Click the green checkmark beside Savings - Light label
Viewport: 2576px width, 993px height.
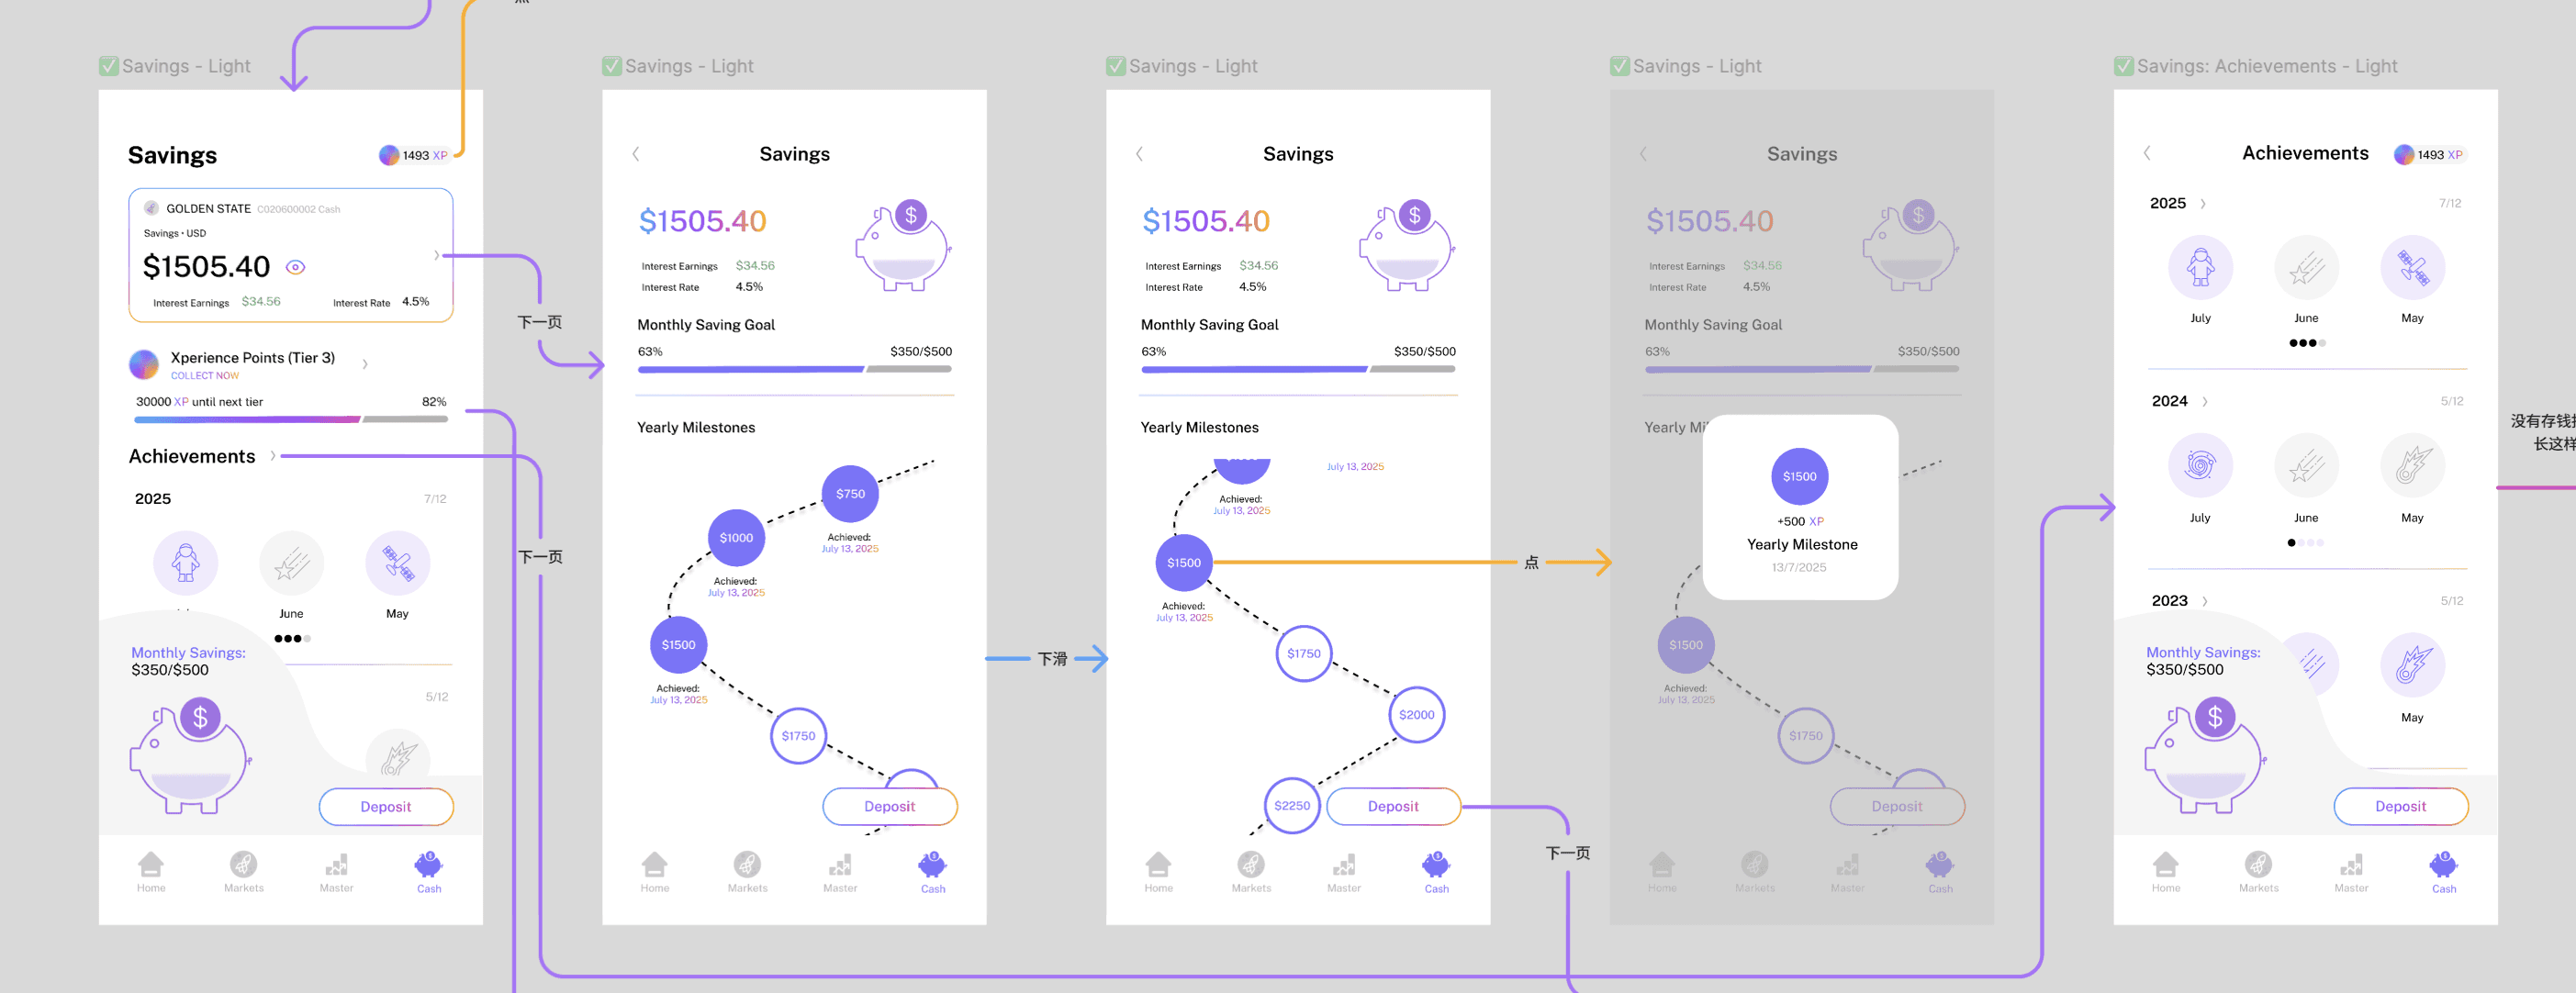tap(109, 65)
